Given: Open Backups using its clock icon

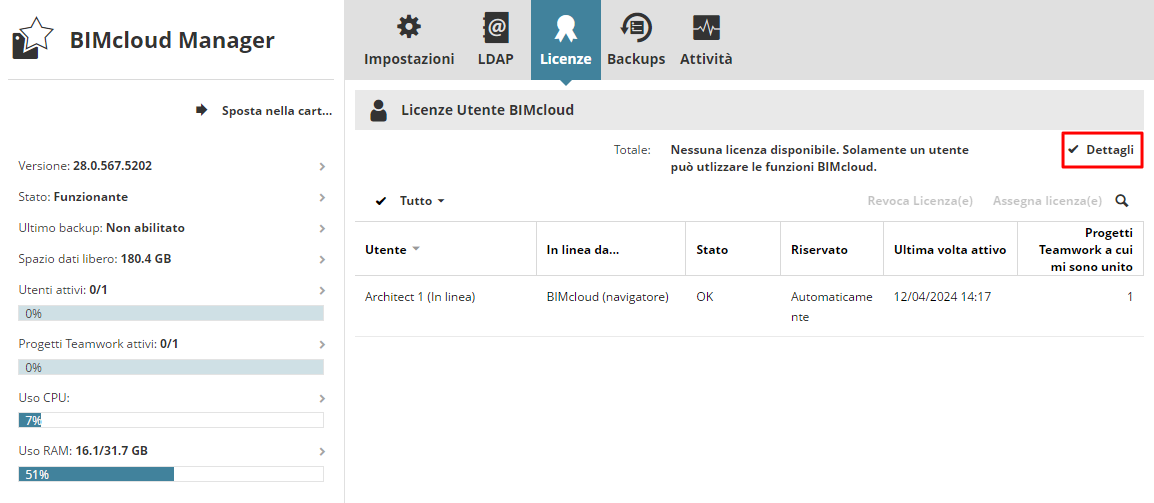Looking at the screenshot, I should click(x=636, y=27).
